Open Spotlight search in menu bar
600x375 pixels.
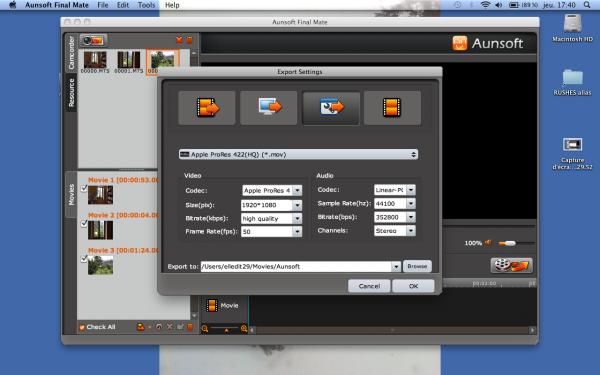click(x=587, y=5)
